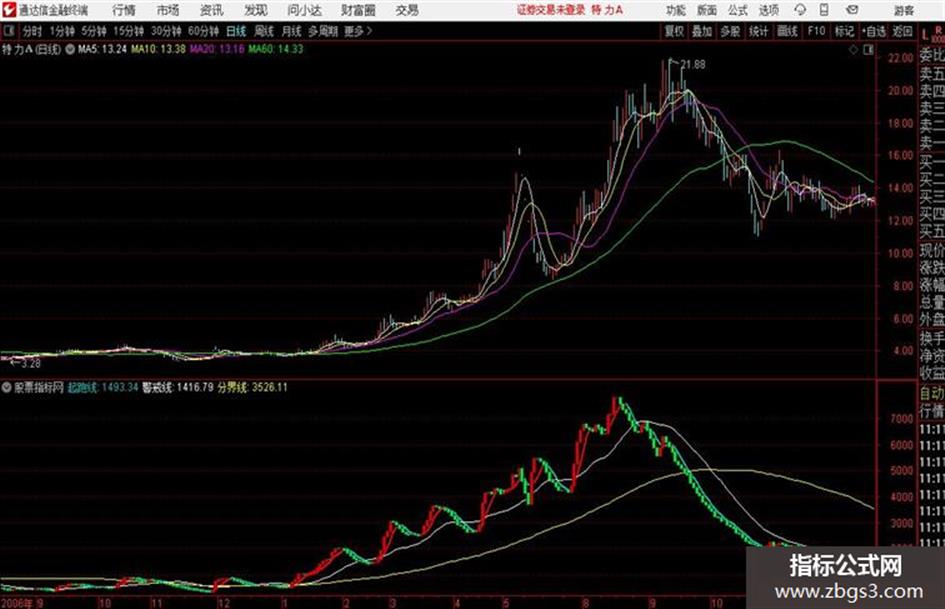
Task: Open the 功能 menu
Action: (x=676, y=10)
